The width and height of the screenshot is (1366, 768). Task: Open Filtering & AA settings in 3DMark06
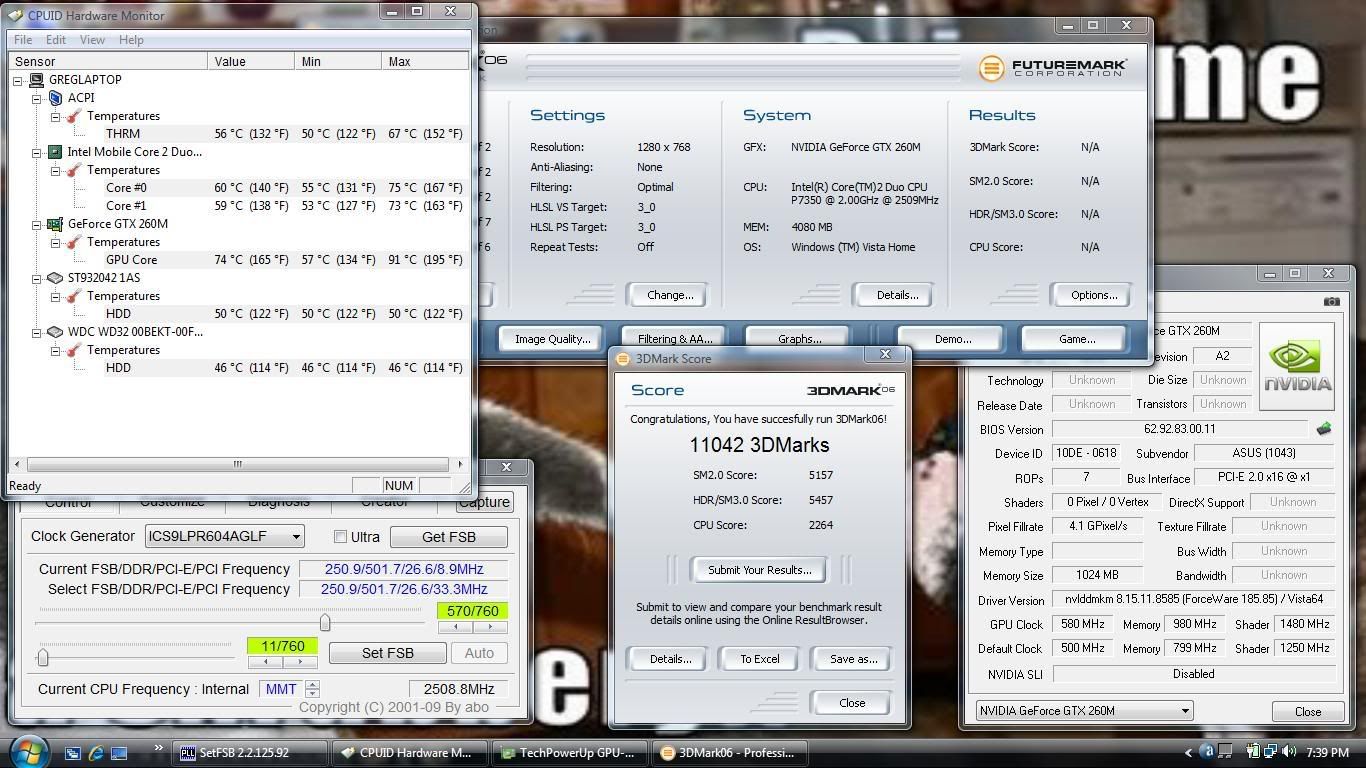click(x=675, y=339)
